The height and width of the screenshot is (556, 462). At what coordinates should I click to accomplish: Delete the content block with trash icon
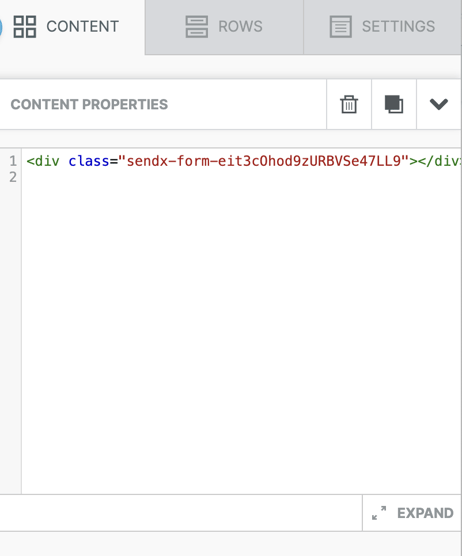(x=349, y=104)
